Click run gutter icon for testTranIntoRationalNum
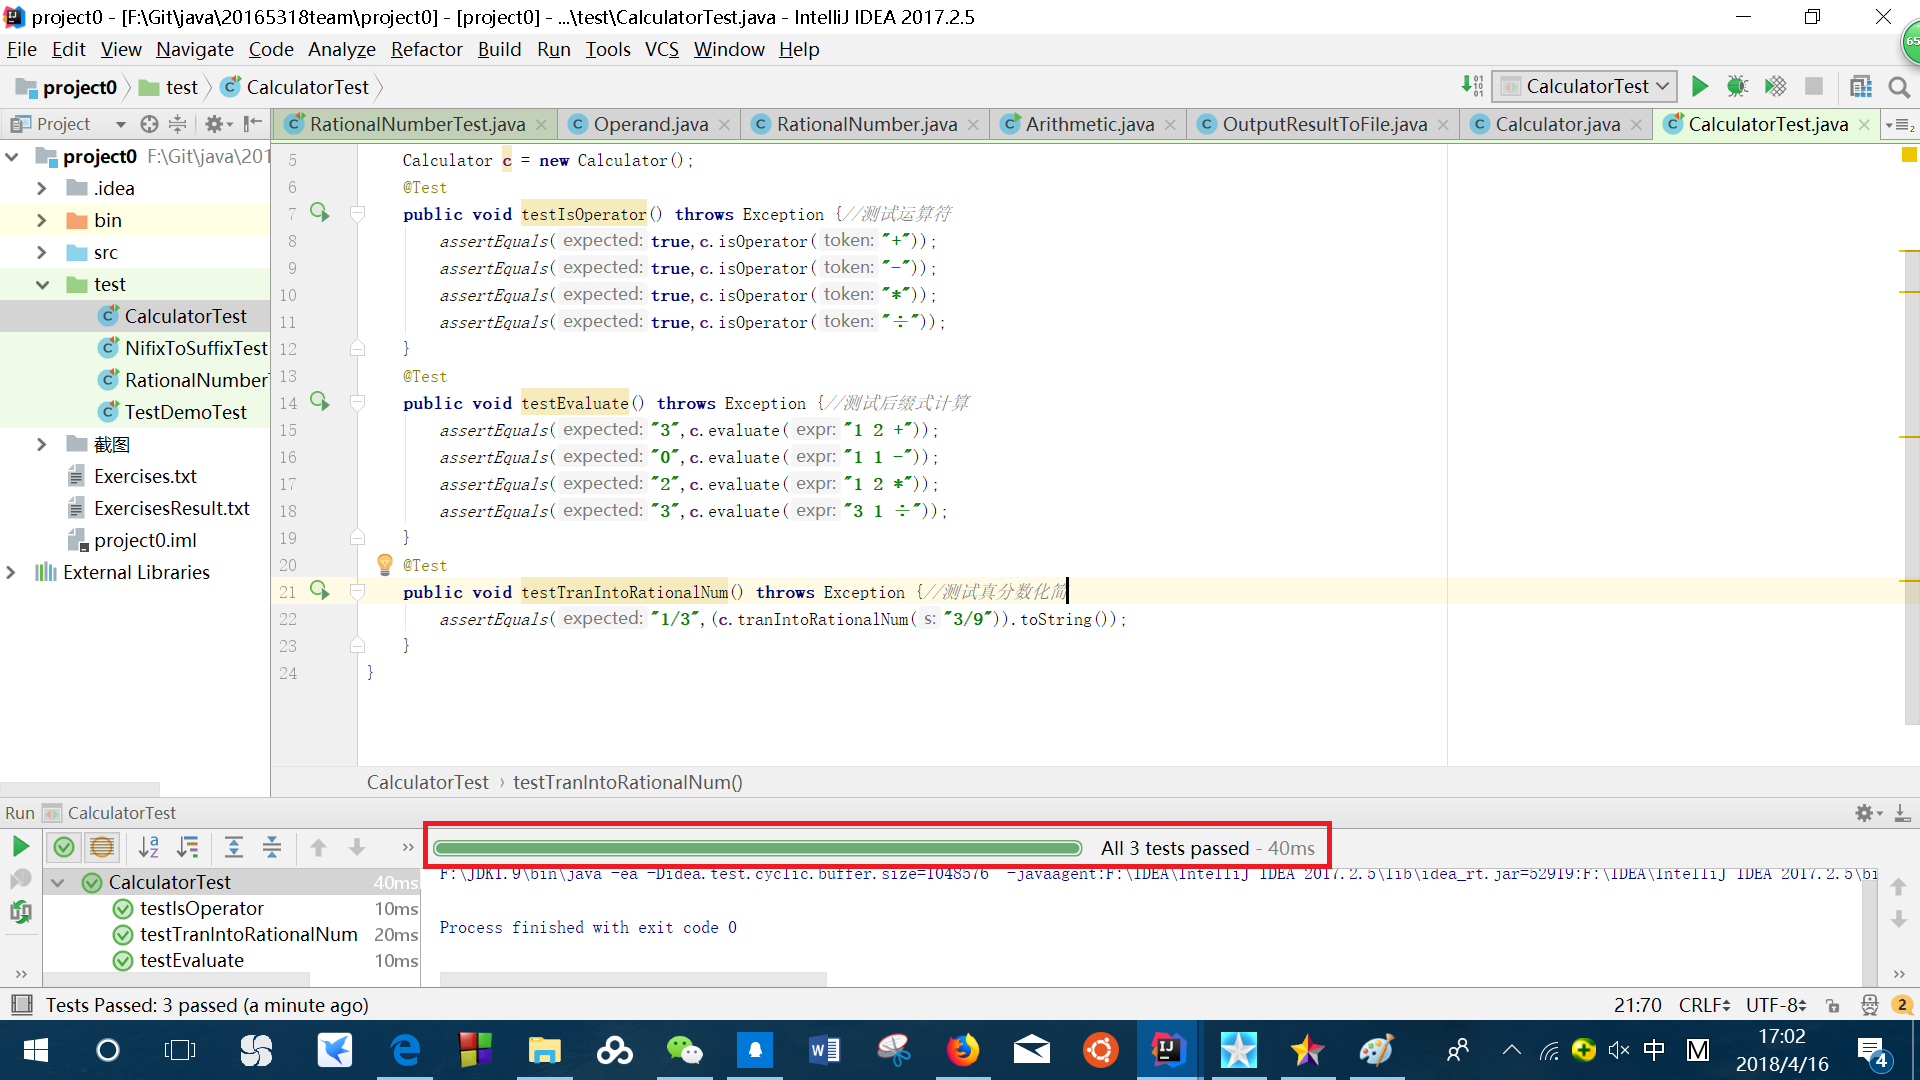The height and width of the screenshot is (1080, 1920). pos(319,590)
